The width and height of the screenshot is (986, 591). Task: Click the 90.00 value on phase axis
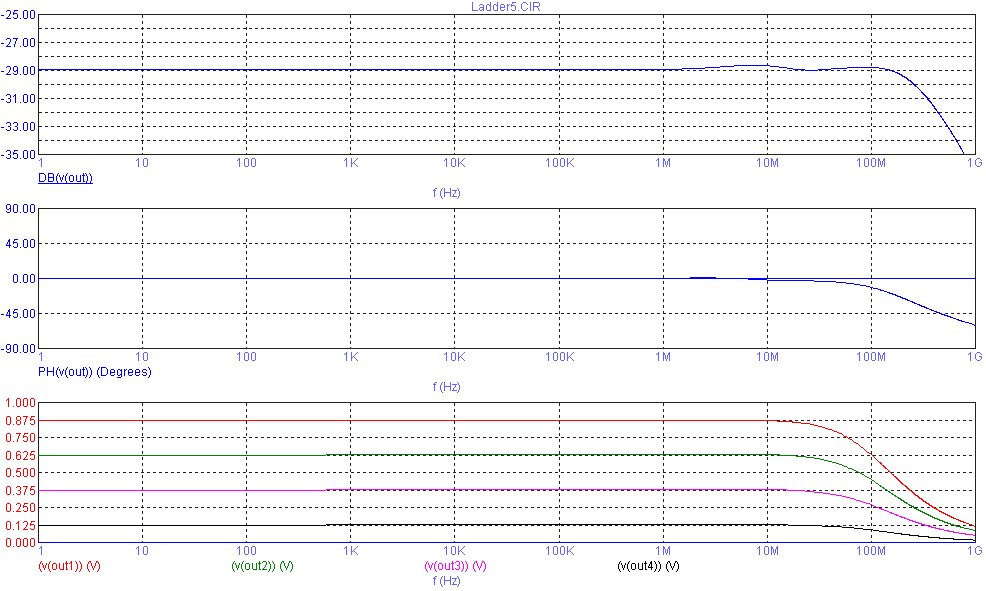coord(21,209)
